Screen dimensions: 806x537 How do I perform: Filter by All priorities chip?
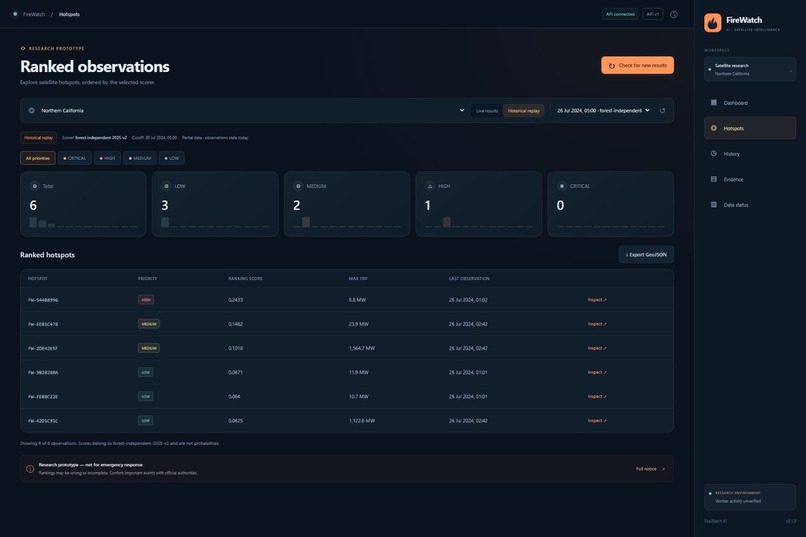point(38,158)
